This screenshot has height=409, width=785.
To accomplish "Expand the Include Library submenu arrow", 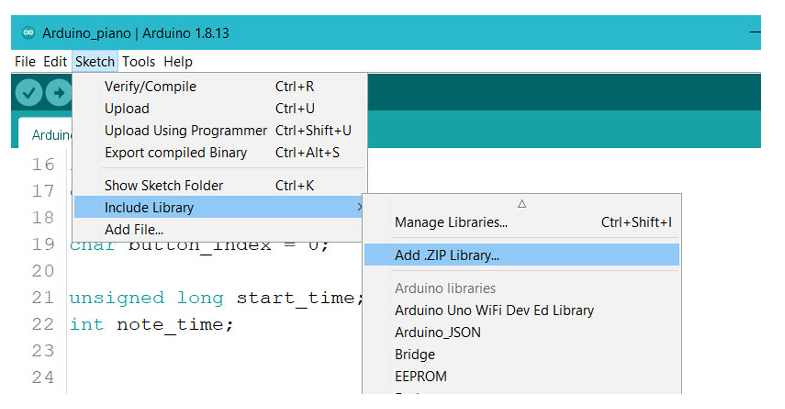I will tap(360, 208).
